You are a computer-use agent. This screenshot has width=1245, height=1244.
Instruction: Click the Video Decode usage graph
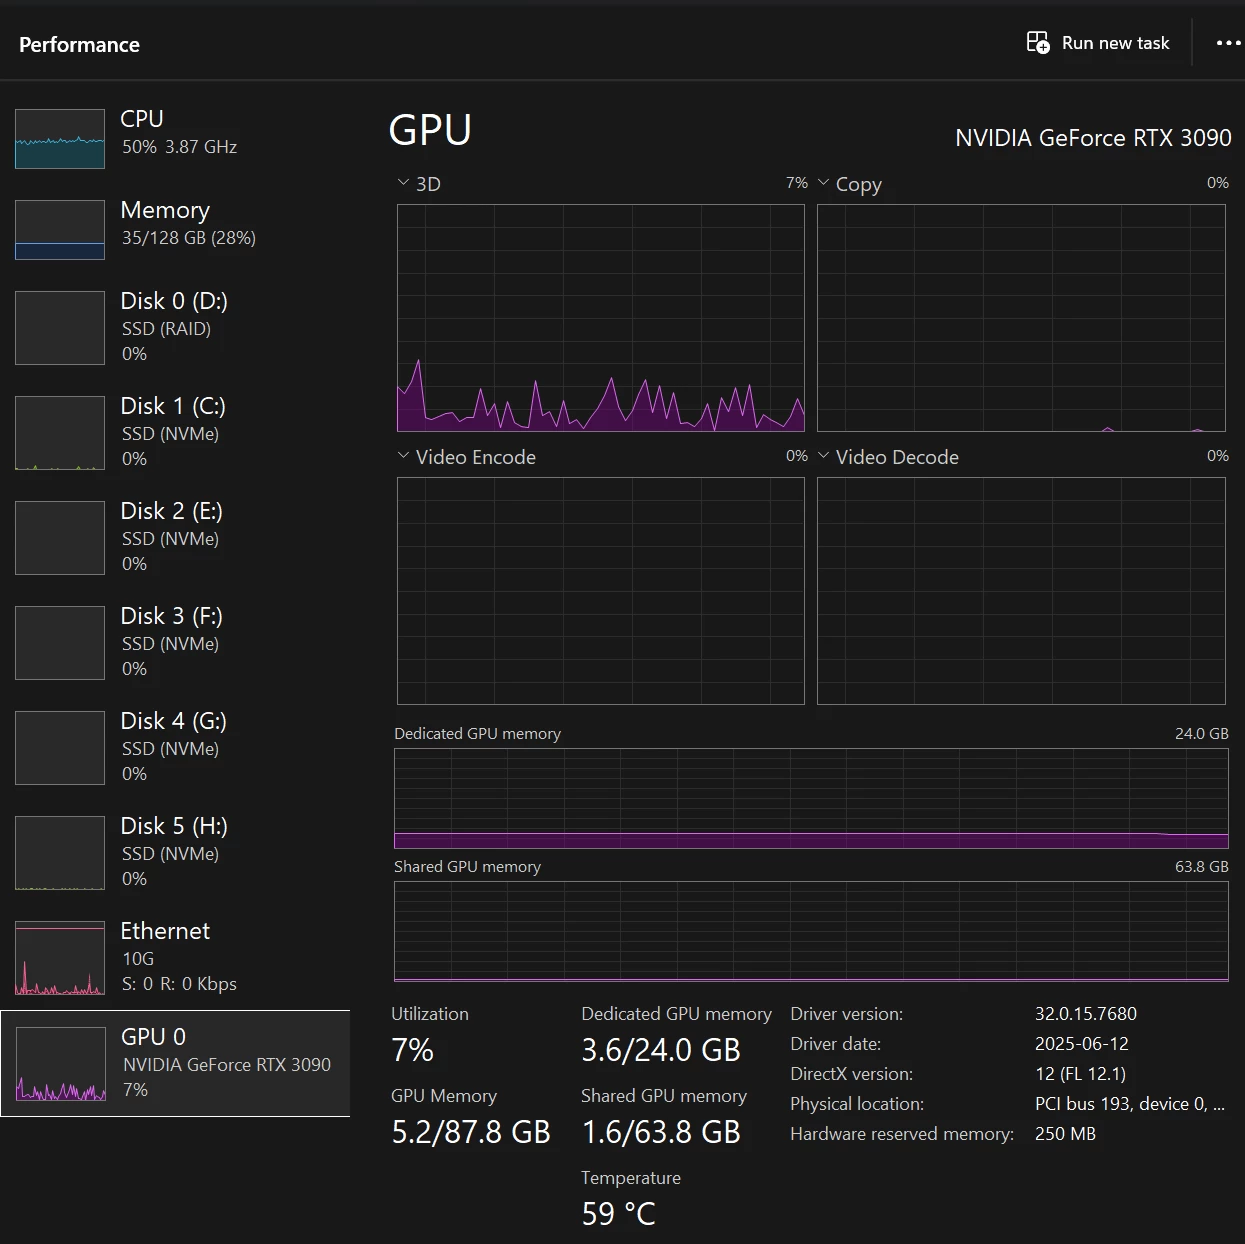tap(1021, 591)
